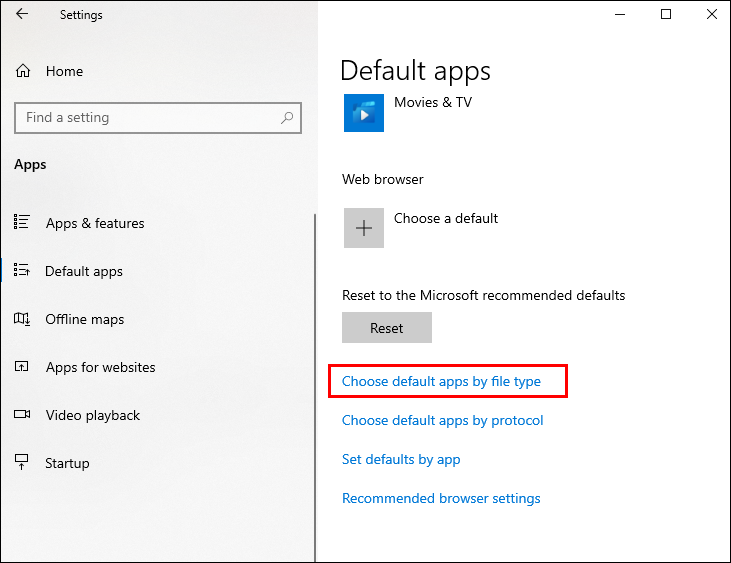This screenshot has height=563, width=731.
Task: Open Video playback settings page
Action: click(x=93, y=415)
